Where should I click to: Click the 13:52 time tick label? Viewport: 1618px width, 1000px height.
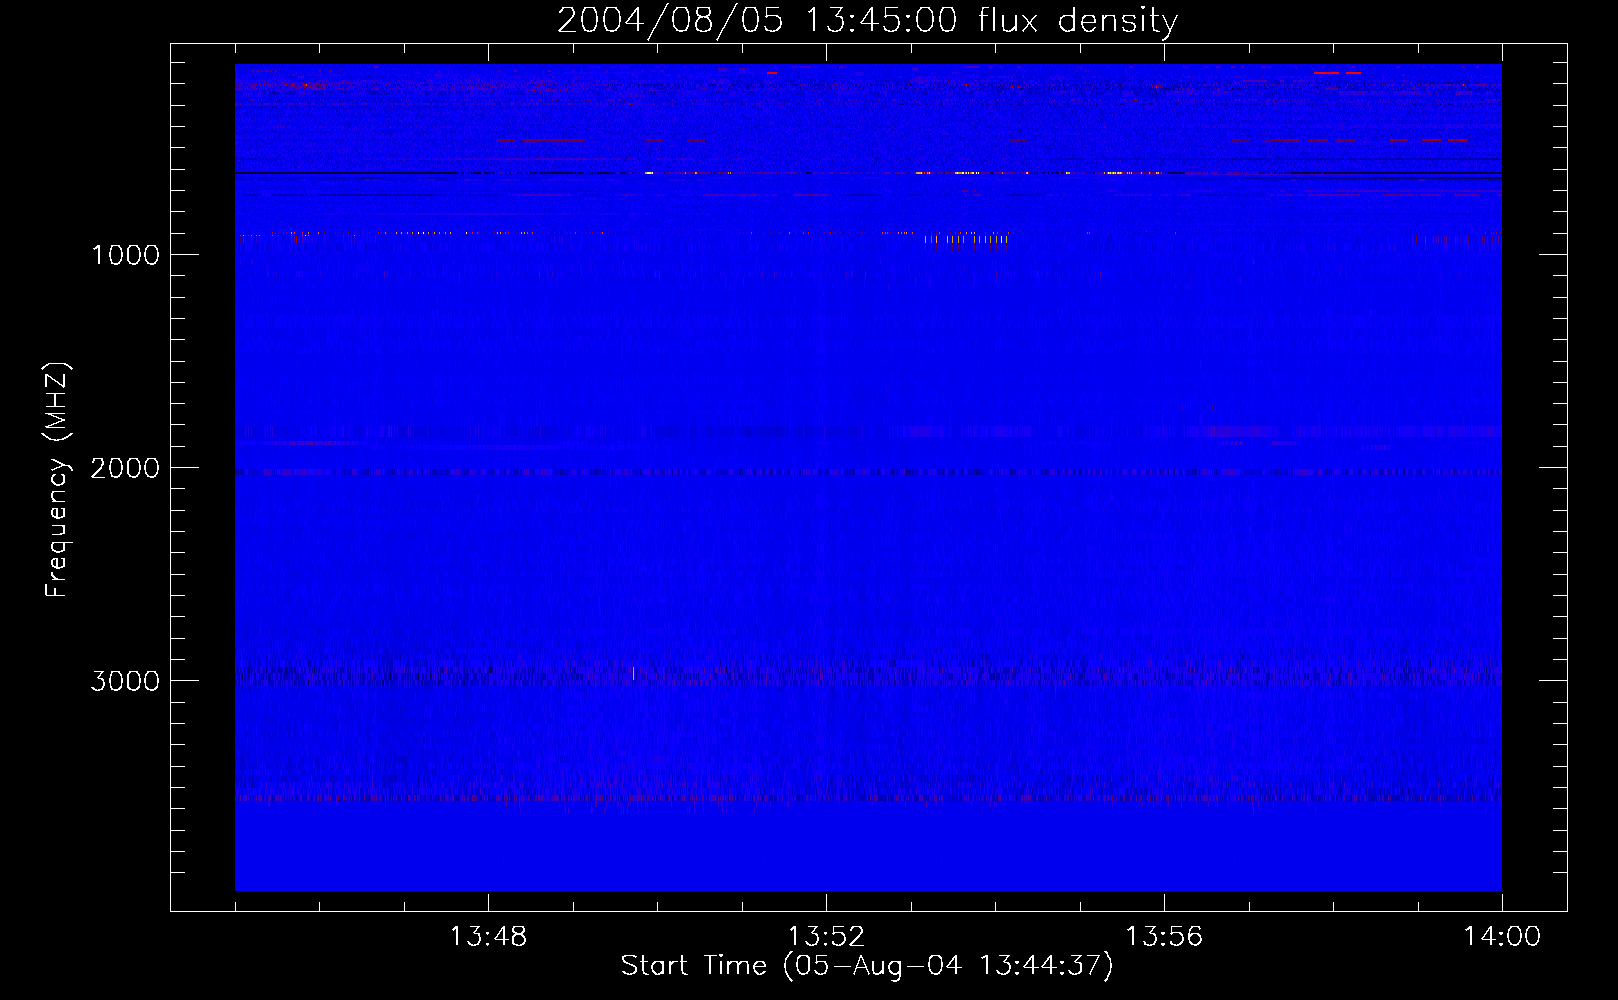tap(826, 937)
